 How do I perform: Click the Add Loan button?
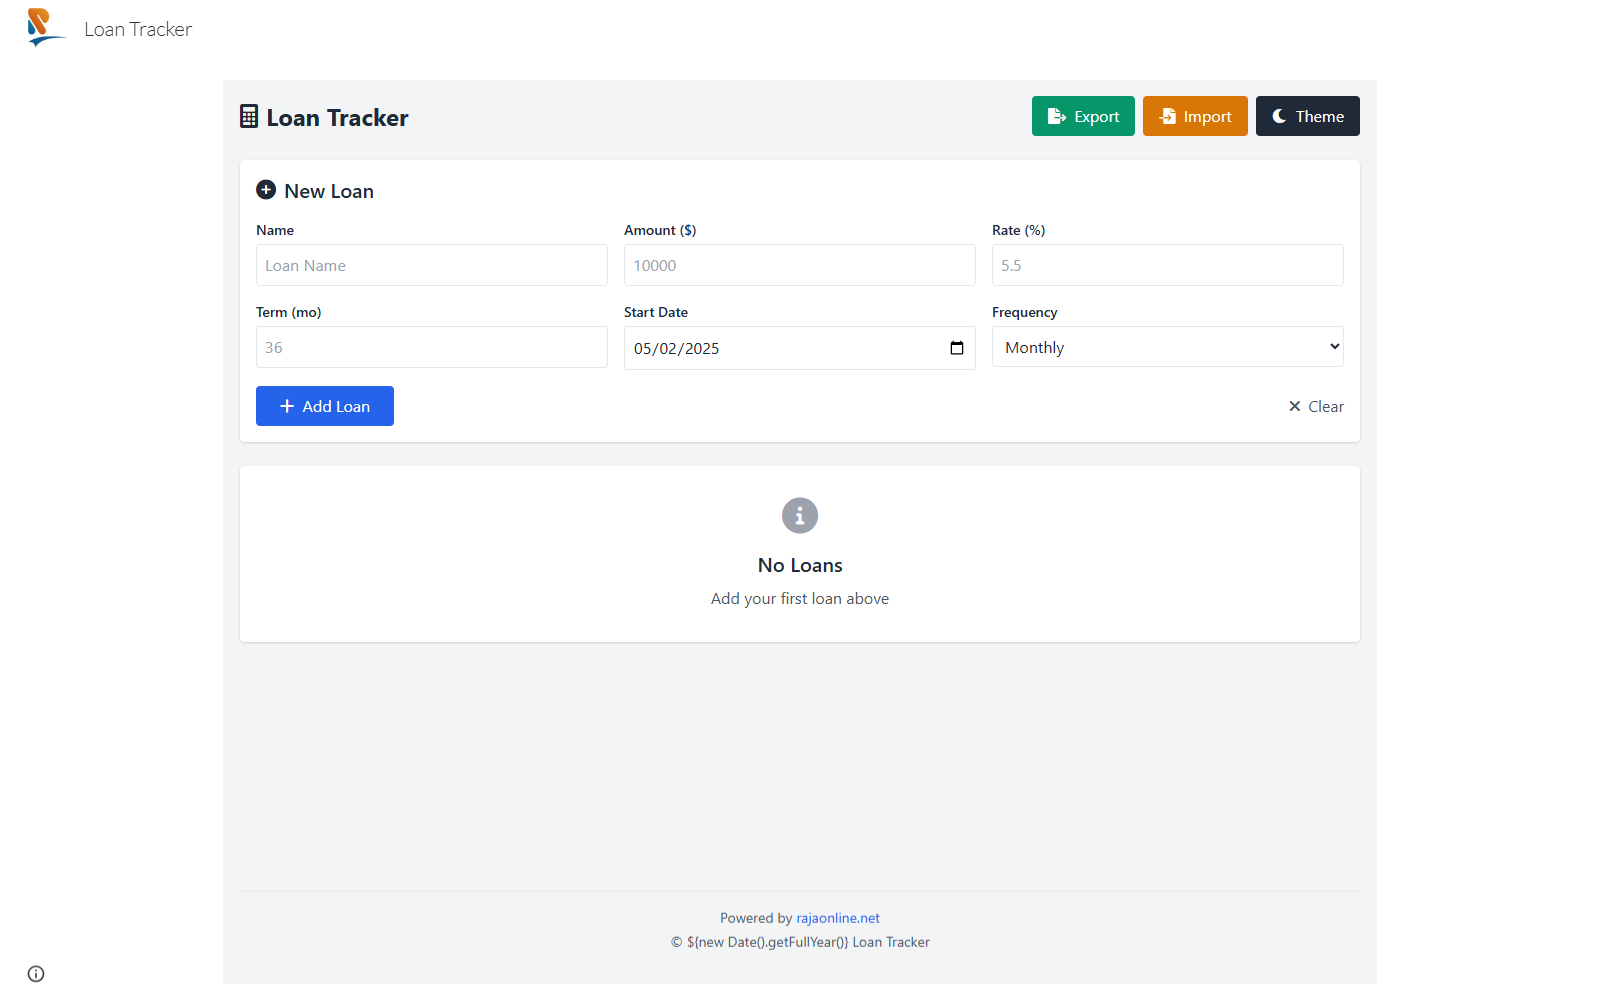click(325, 406)
